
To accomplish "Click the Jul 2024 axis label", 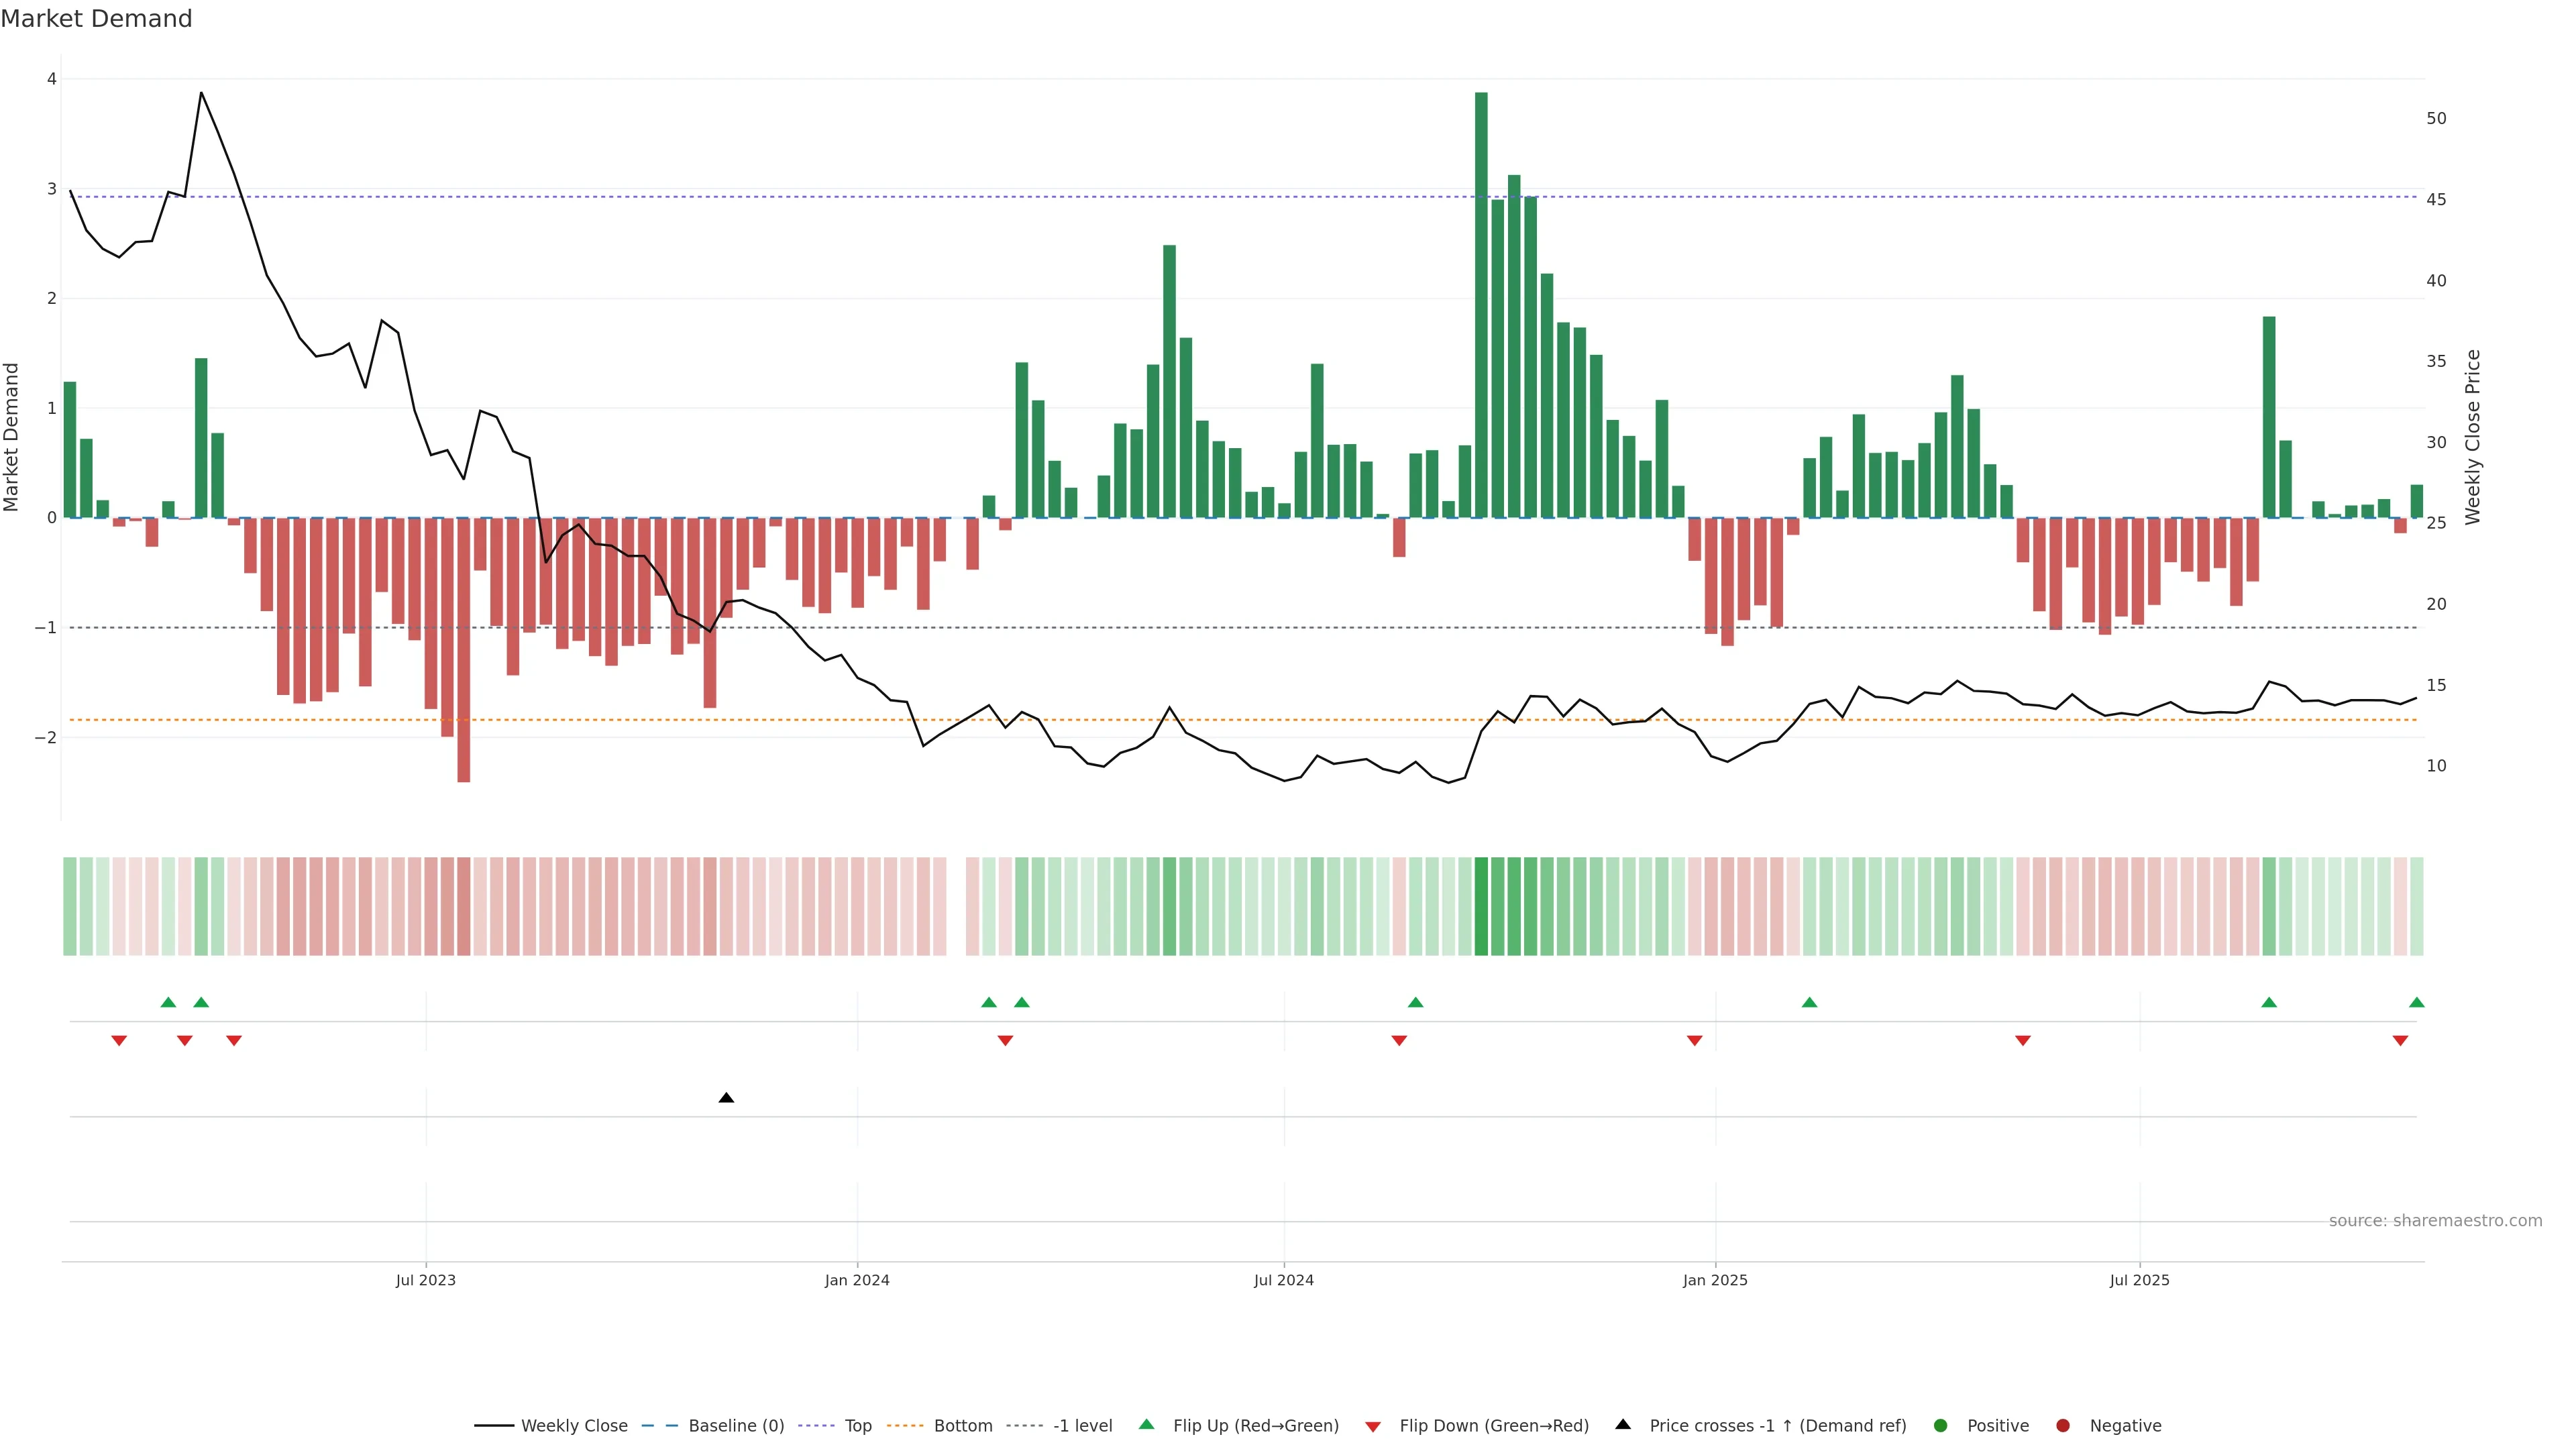I will click(1283, 1280).
